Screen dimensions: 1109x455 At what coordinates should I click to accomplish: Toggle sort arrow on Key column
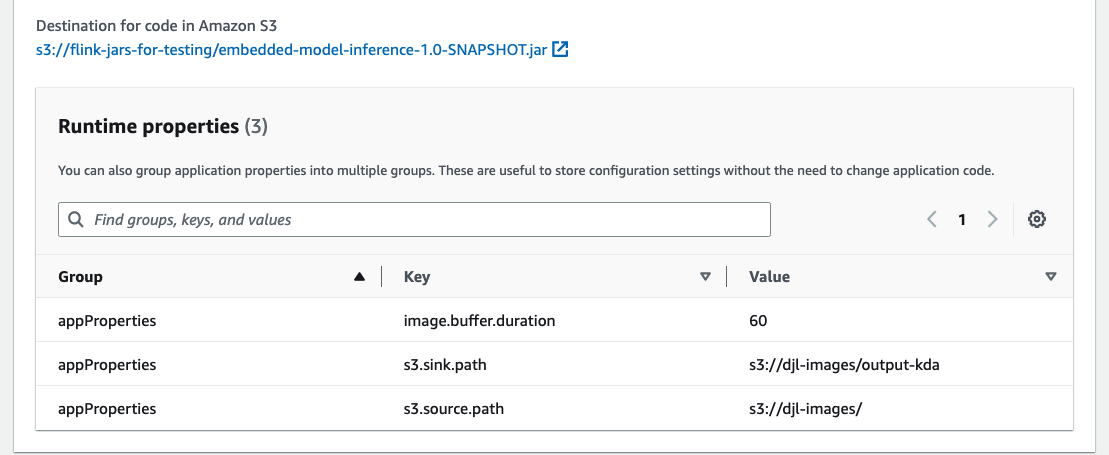point(704,277)
